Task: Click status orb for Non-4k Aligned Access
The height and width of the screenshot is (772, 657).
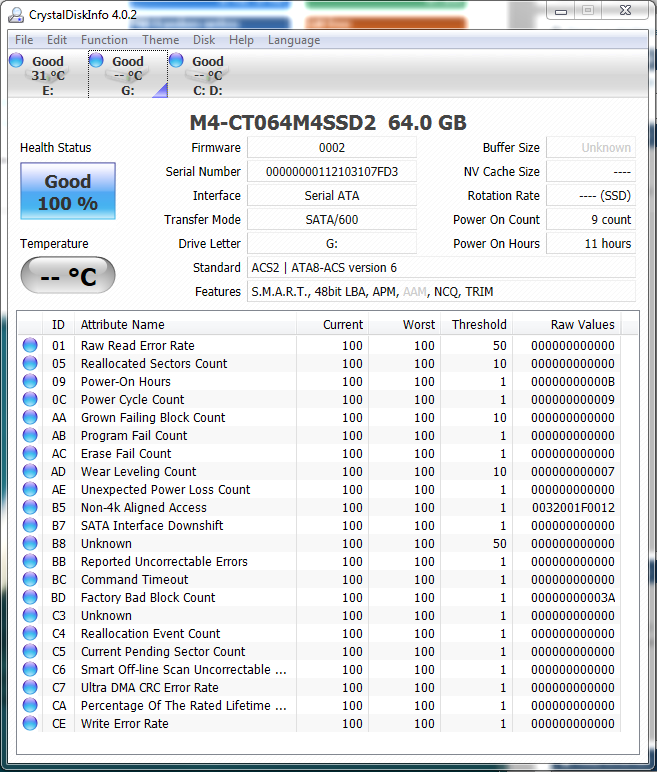Action: click(x=30, y=507)
